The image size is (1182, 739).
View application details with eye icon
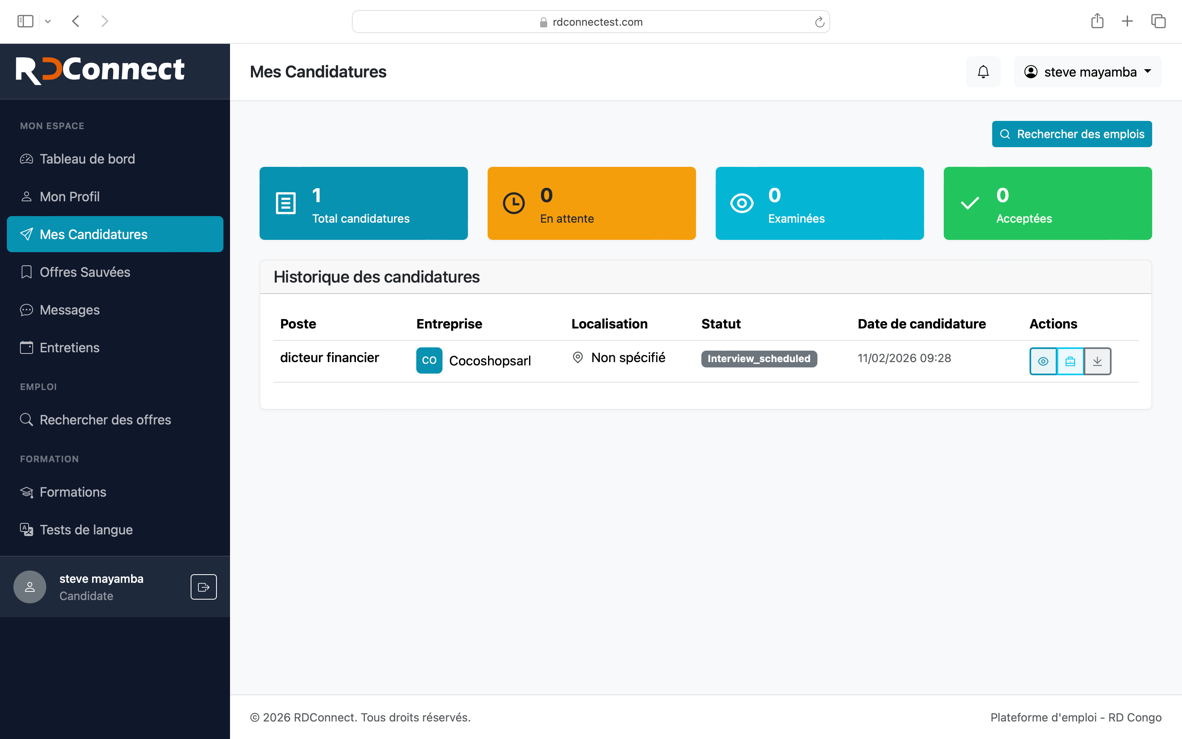click(1043, 361)
